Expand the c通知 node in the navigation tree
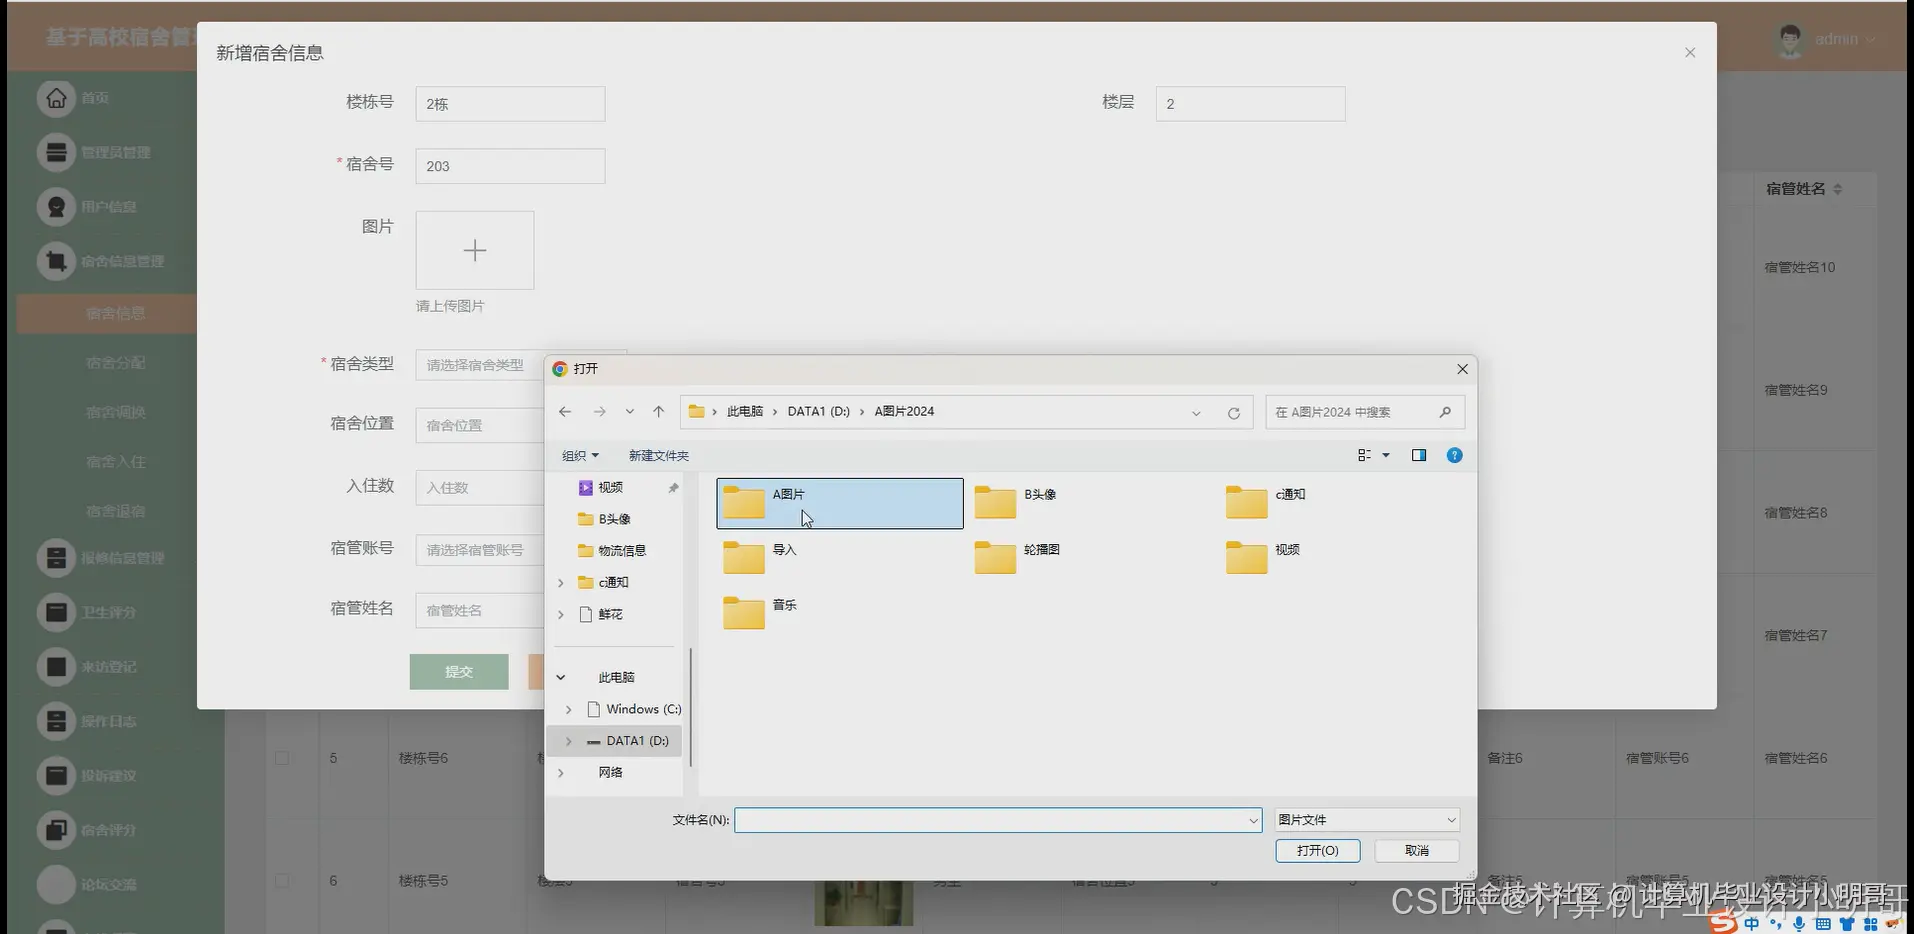Viewport: 1914px width, 934px height. (x=561, y=583)
